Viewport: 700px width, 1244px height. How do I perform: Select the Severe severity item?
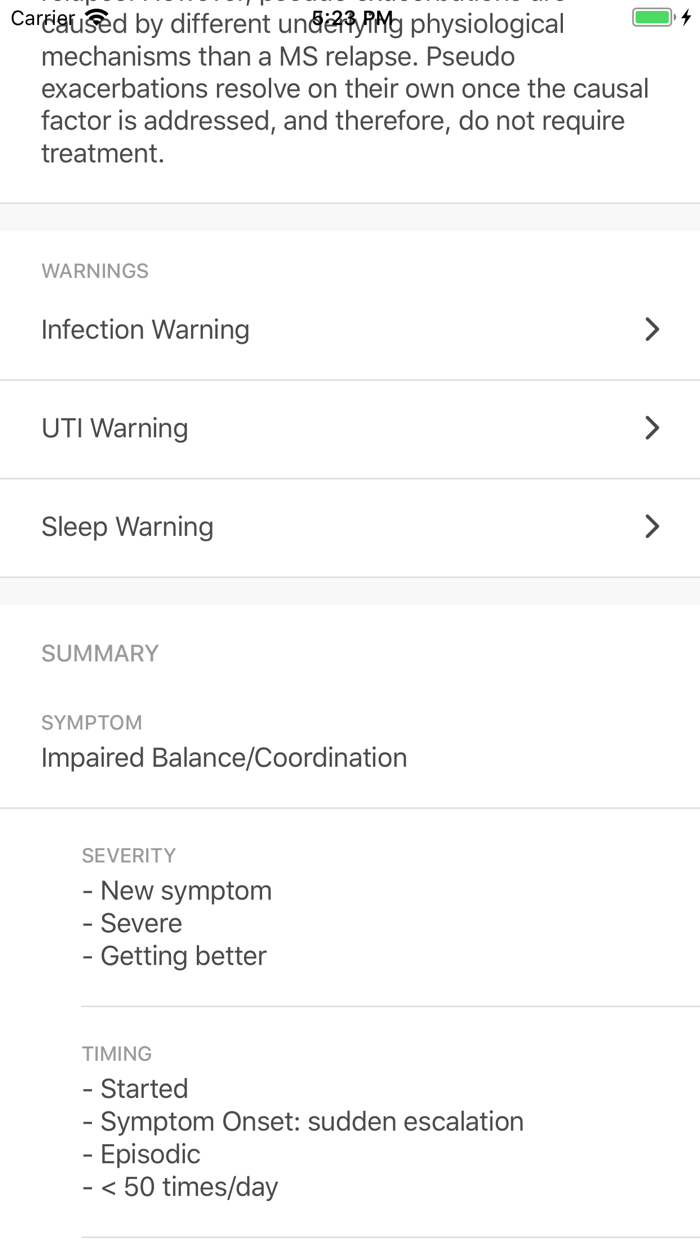point(140,922)
